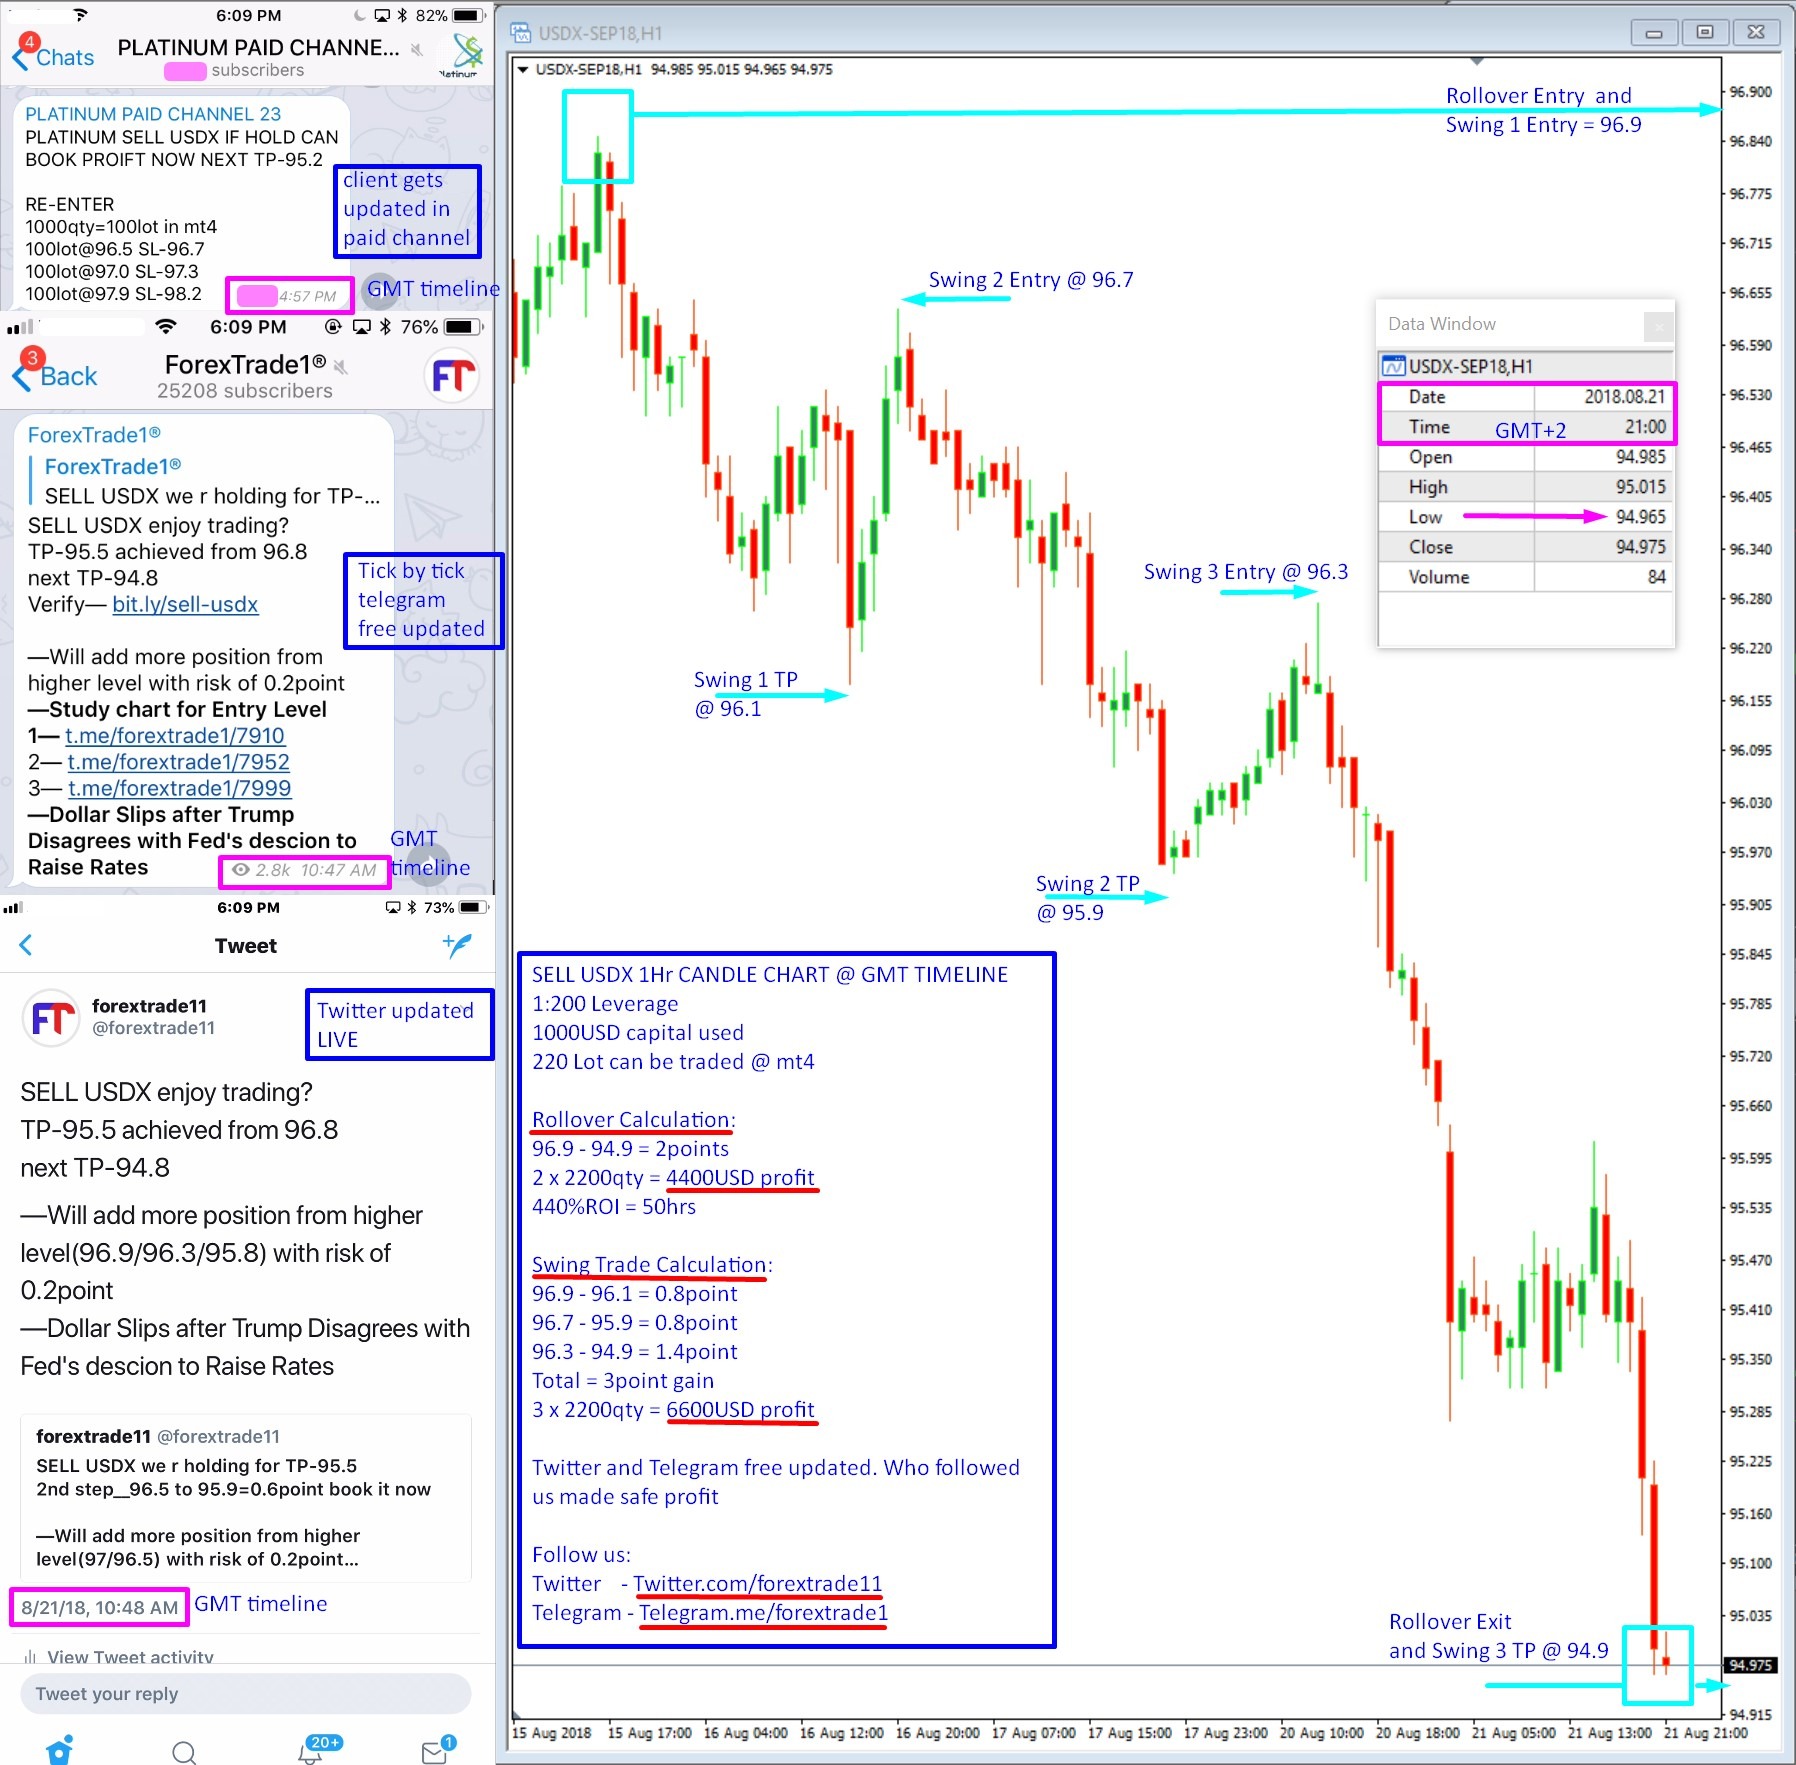Image resolution: width=1796 pixels, height=1765 pixels.
Task: Tap the @forextrade11 handle
Action: pyautogui.click(x=153, y=1028)
